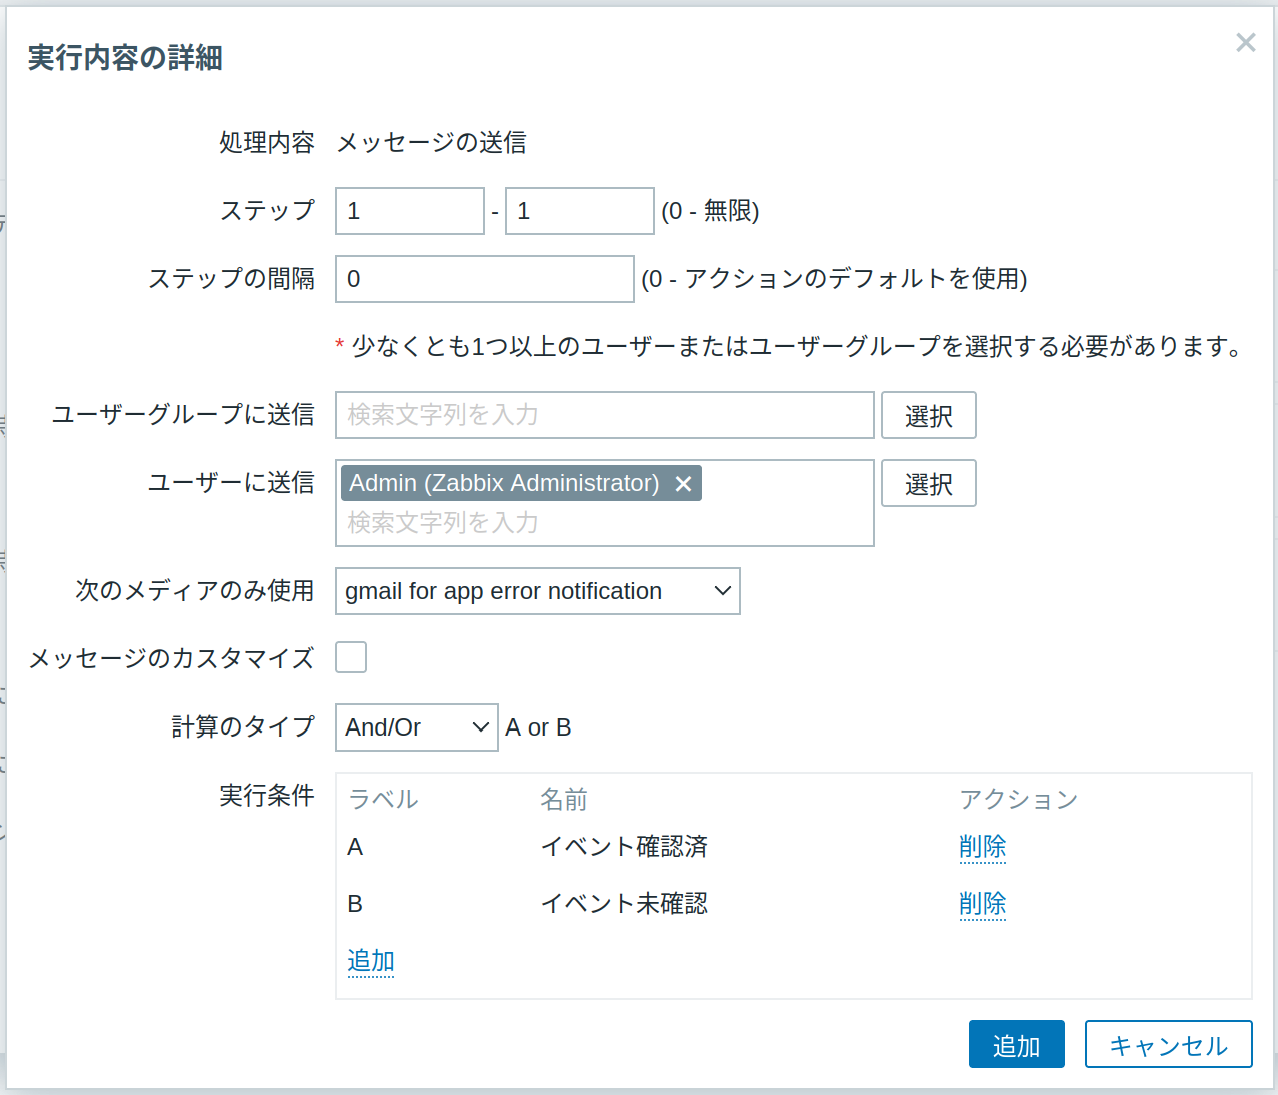Click 削除 for condition A イベント確認済

click(982, 847)
